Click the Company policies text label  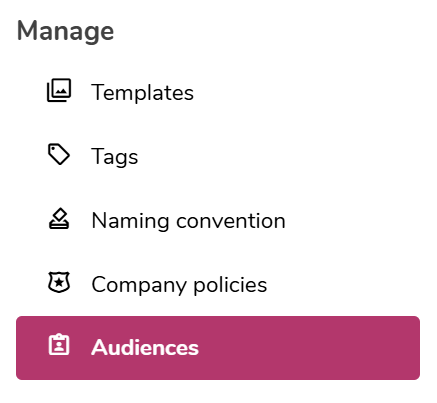[x=179, y=285]
